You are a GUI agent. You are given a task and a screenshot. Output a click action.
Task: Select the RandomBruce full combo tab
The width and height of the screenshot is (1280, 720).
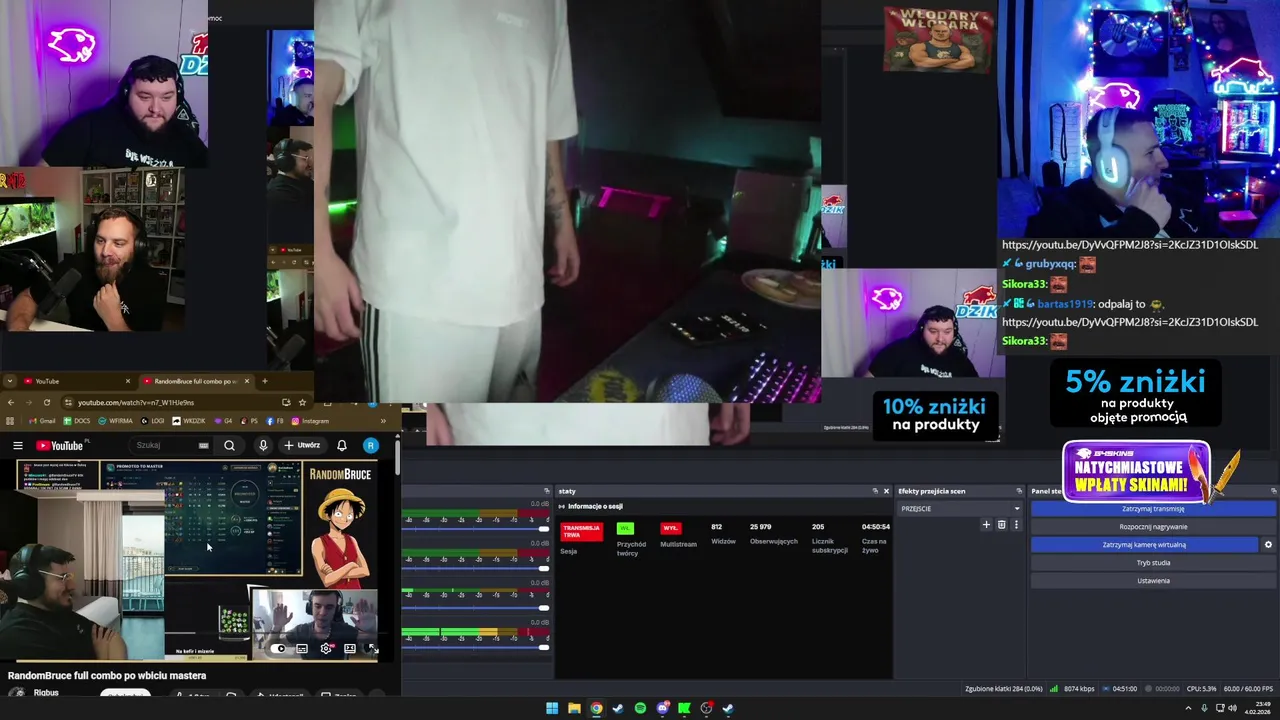click(x=195, y=381)
